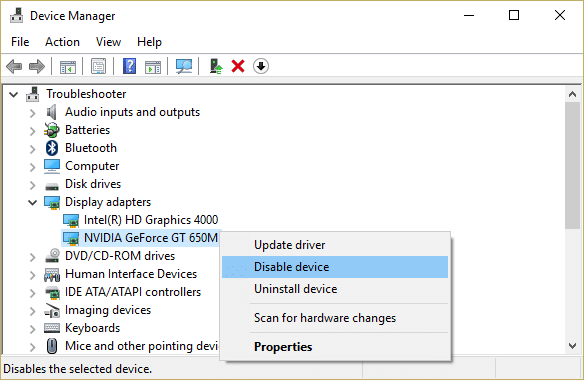The width and height of the screenshot is (584, 380).
Task: Choose Scan for hardware changes
Action: pos(335,318)
